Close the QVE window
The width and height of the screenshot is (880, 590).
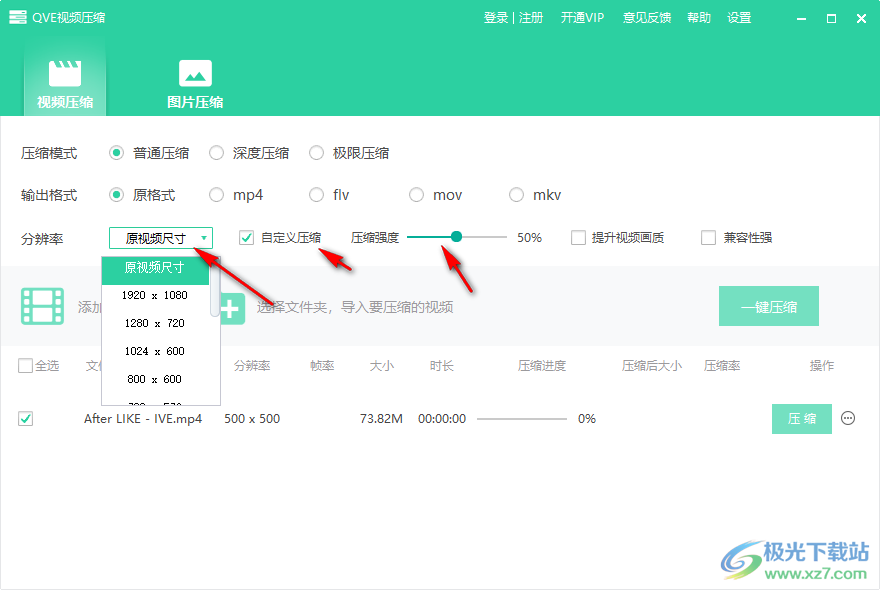[861, 19]
